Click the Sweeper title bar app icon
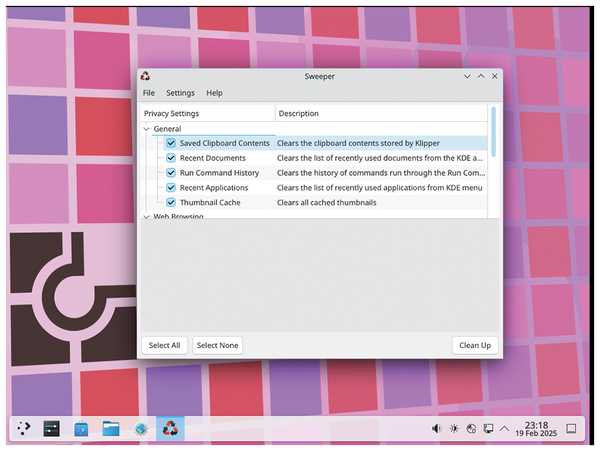This screenshot has width=600, height=451. tap(145, 76)
